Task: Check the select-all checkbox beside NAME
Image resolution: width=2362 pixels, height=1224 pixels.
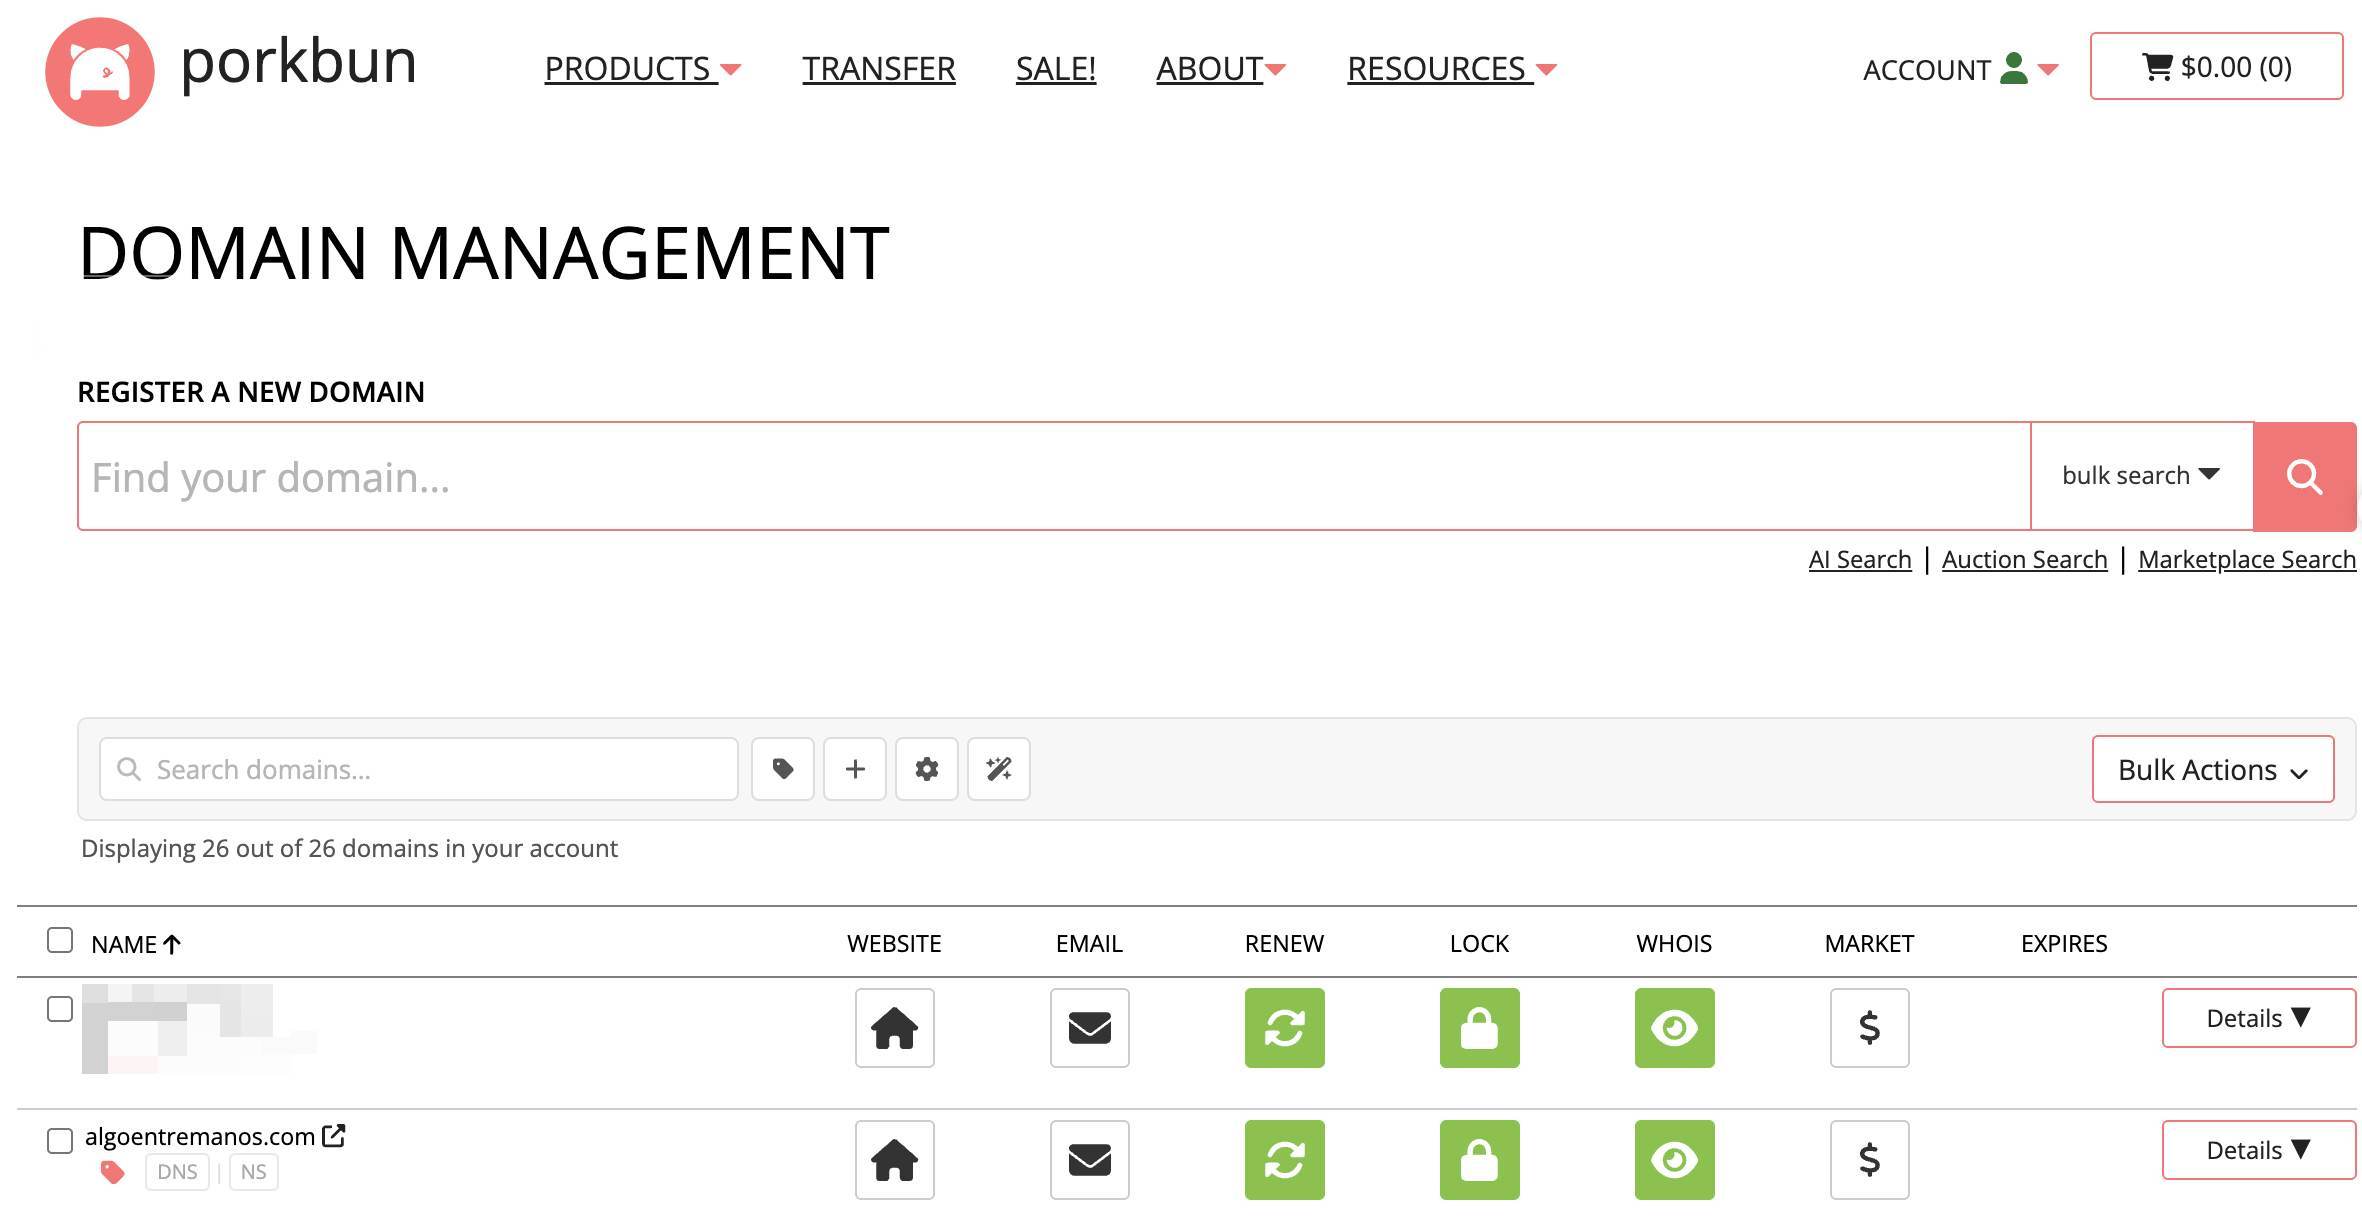Action: [60, 941]
